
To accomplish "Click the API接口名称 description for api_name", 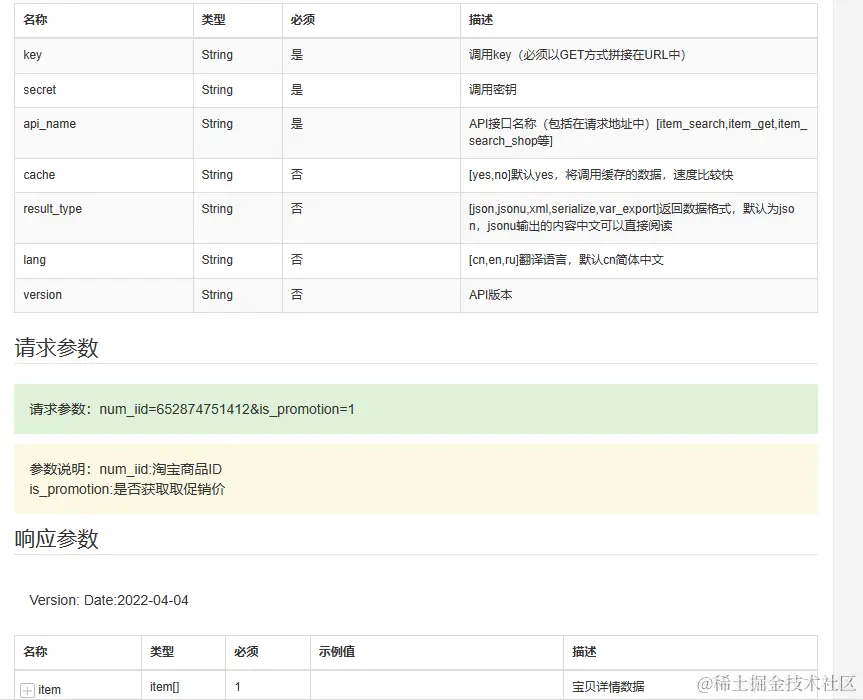I will coord(638,133).
